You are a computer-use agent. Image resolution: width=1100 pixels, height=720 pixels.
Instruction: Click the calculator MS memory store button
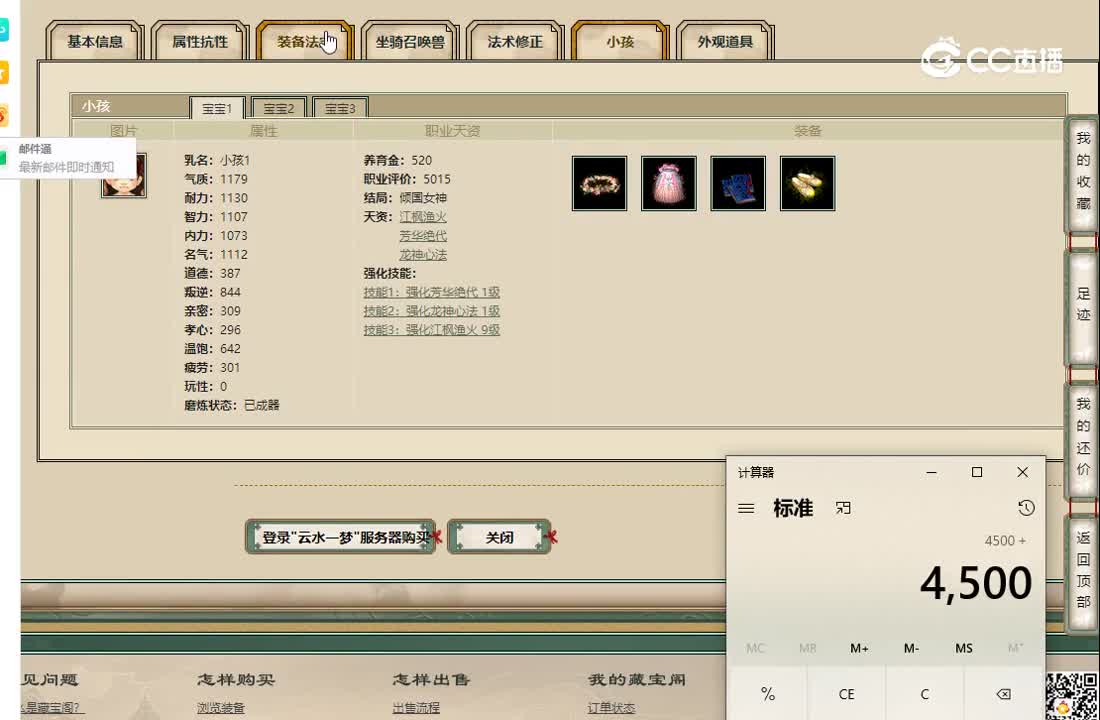pyautogui.click(x=963, y=648)
